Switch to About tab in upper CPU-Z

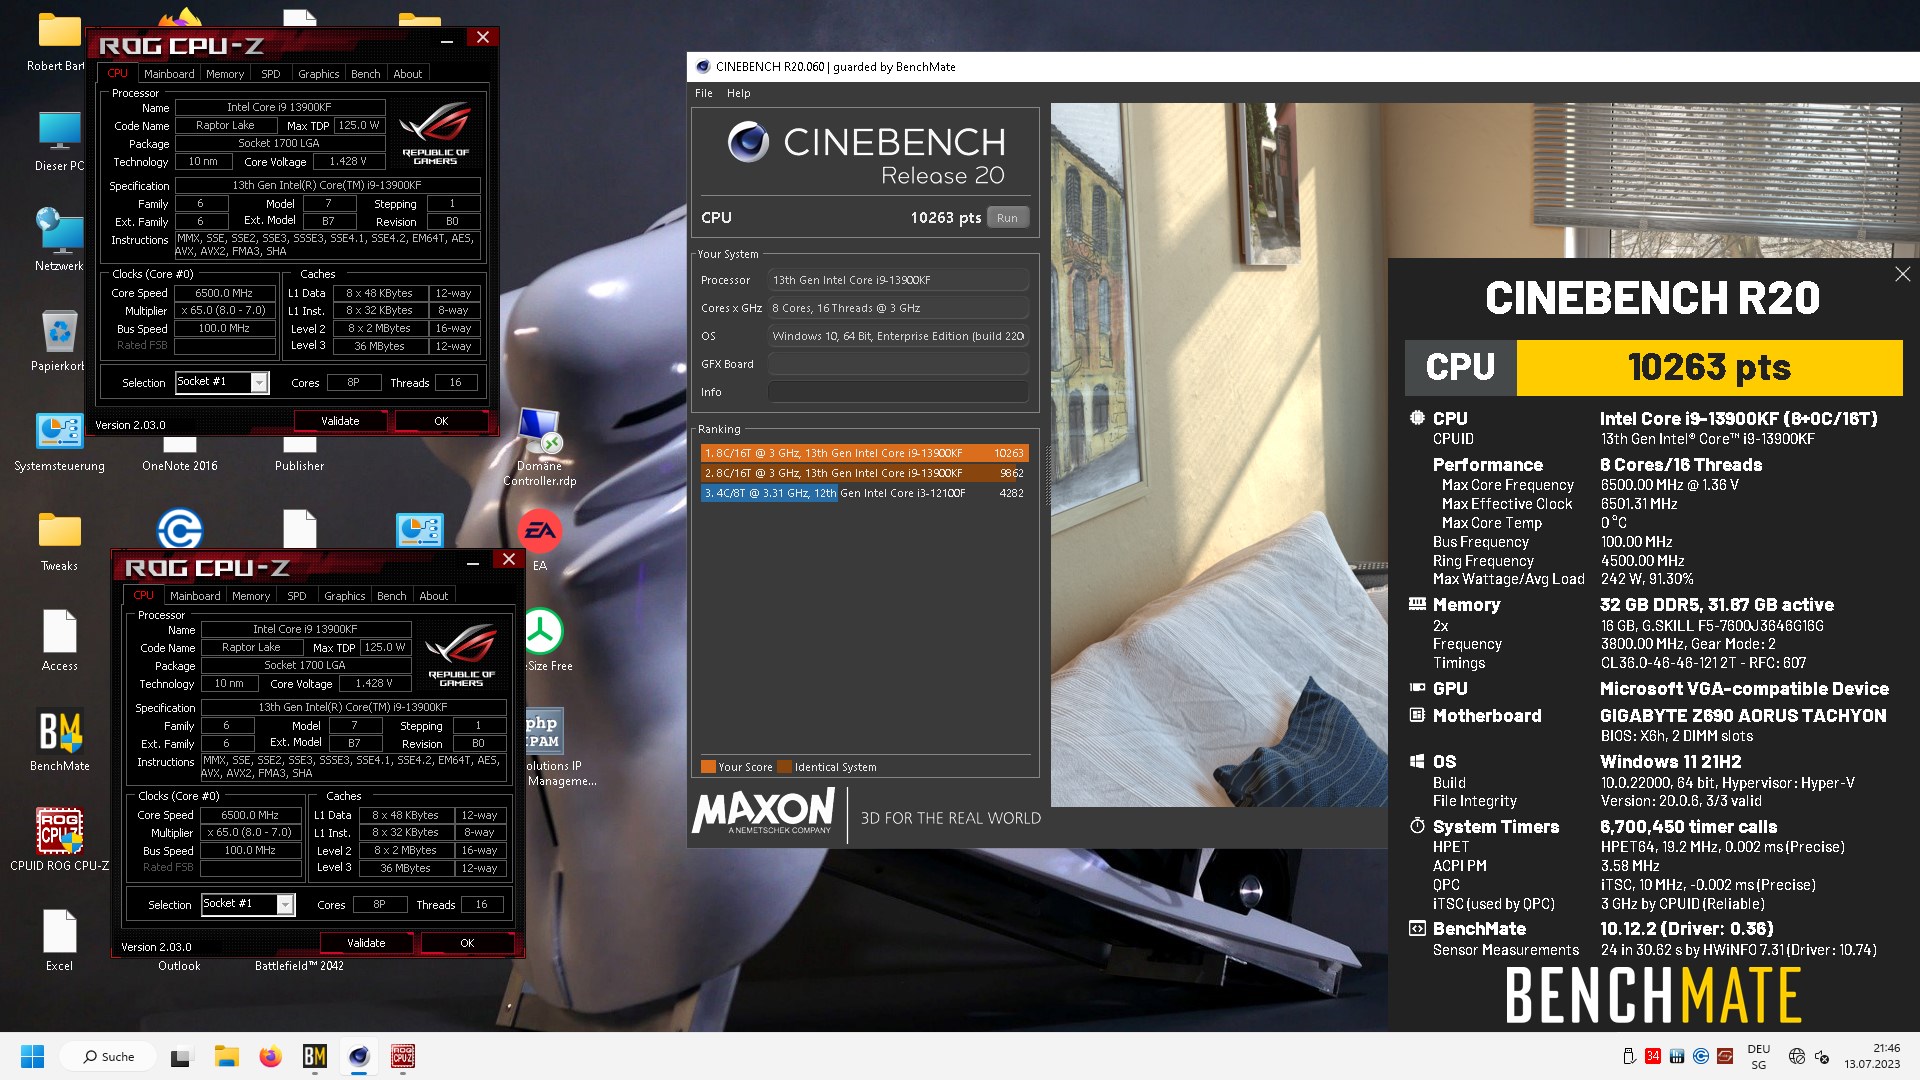(408, 74)
